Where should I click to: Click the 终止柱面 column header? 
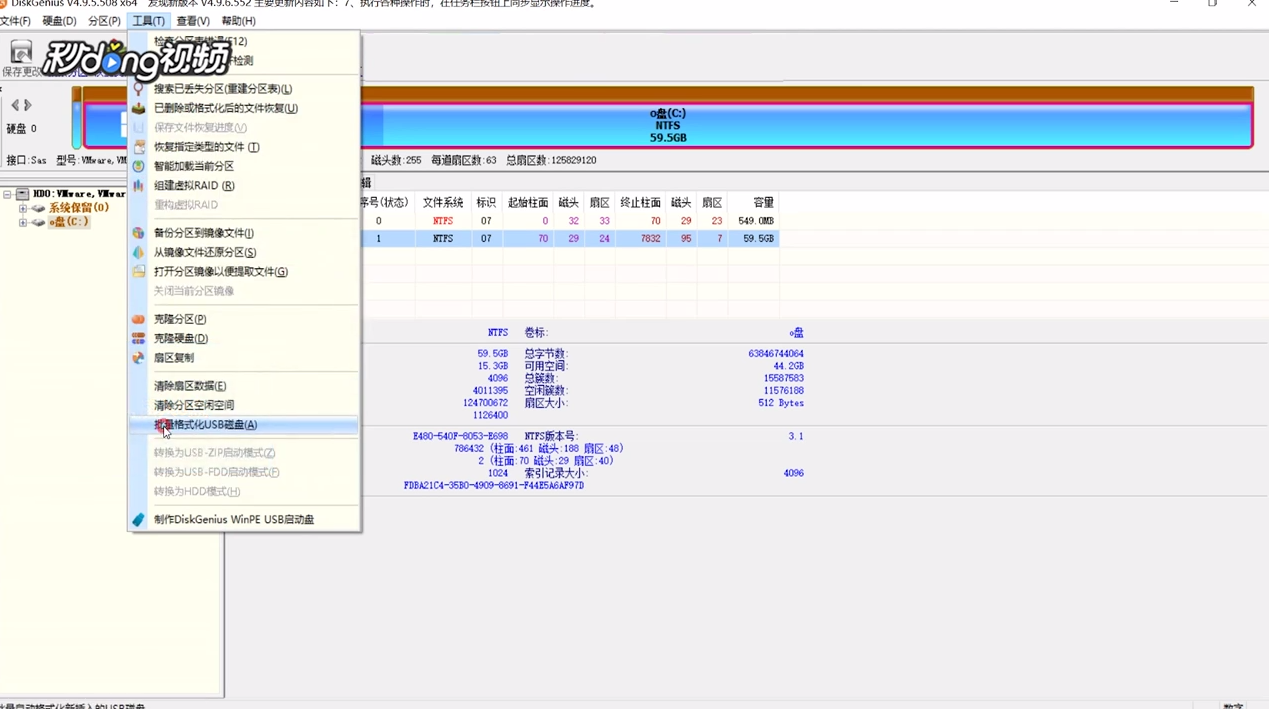pos(640,203)
